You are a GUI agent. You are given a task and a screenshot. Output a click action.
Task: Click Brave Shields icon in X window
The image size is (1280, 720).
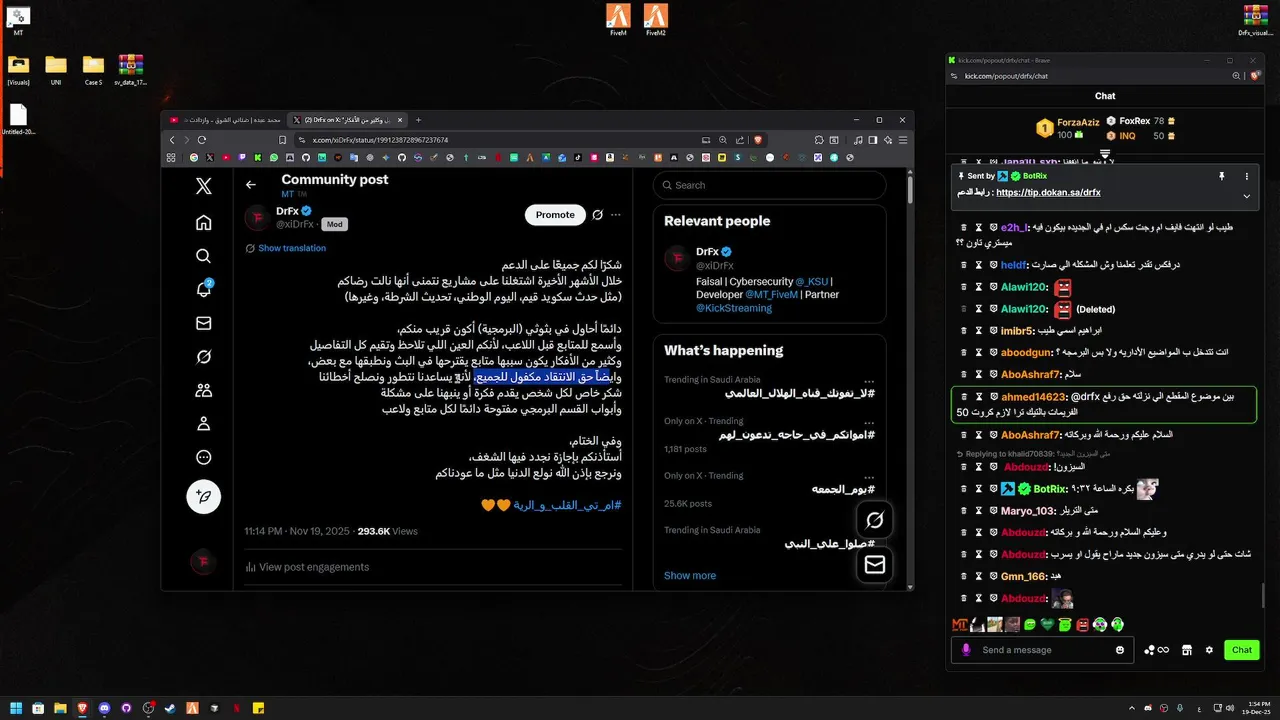[x=757, y=140]
